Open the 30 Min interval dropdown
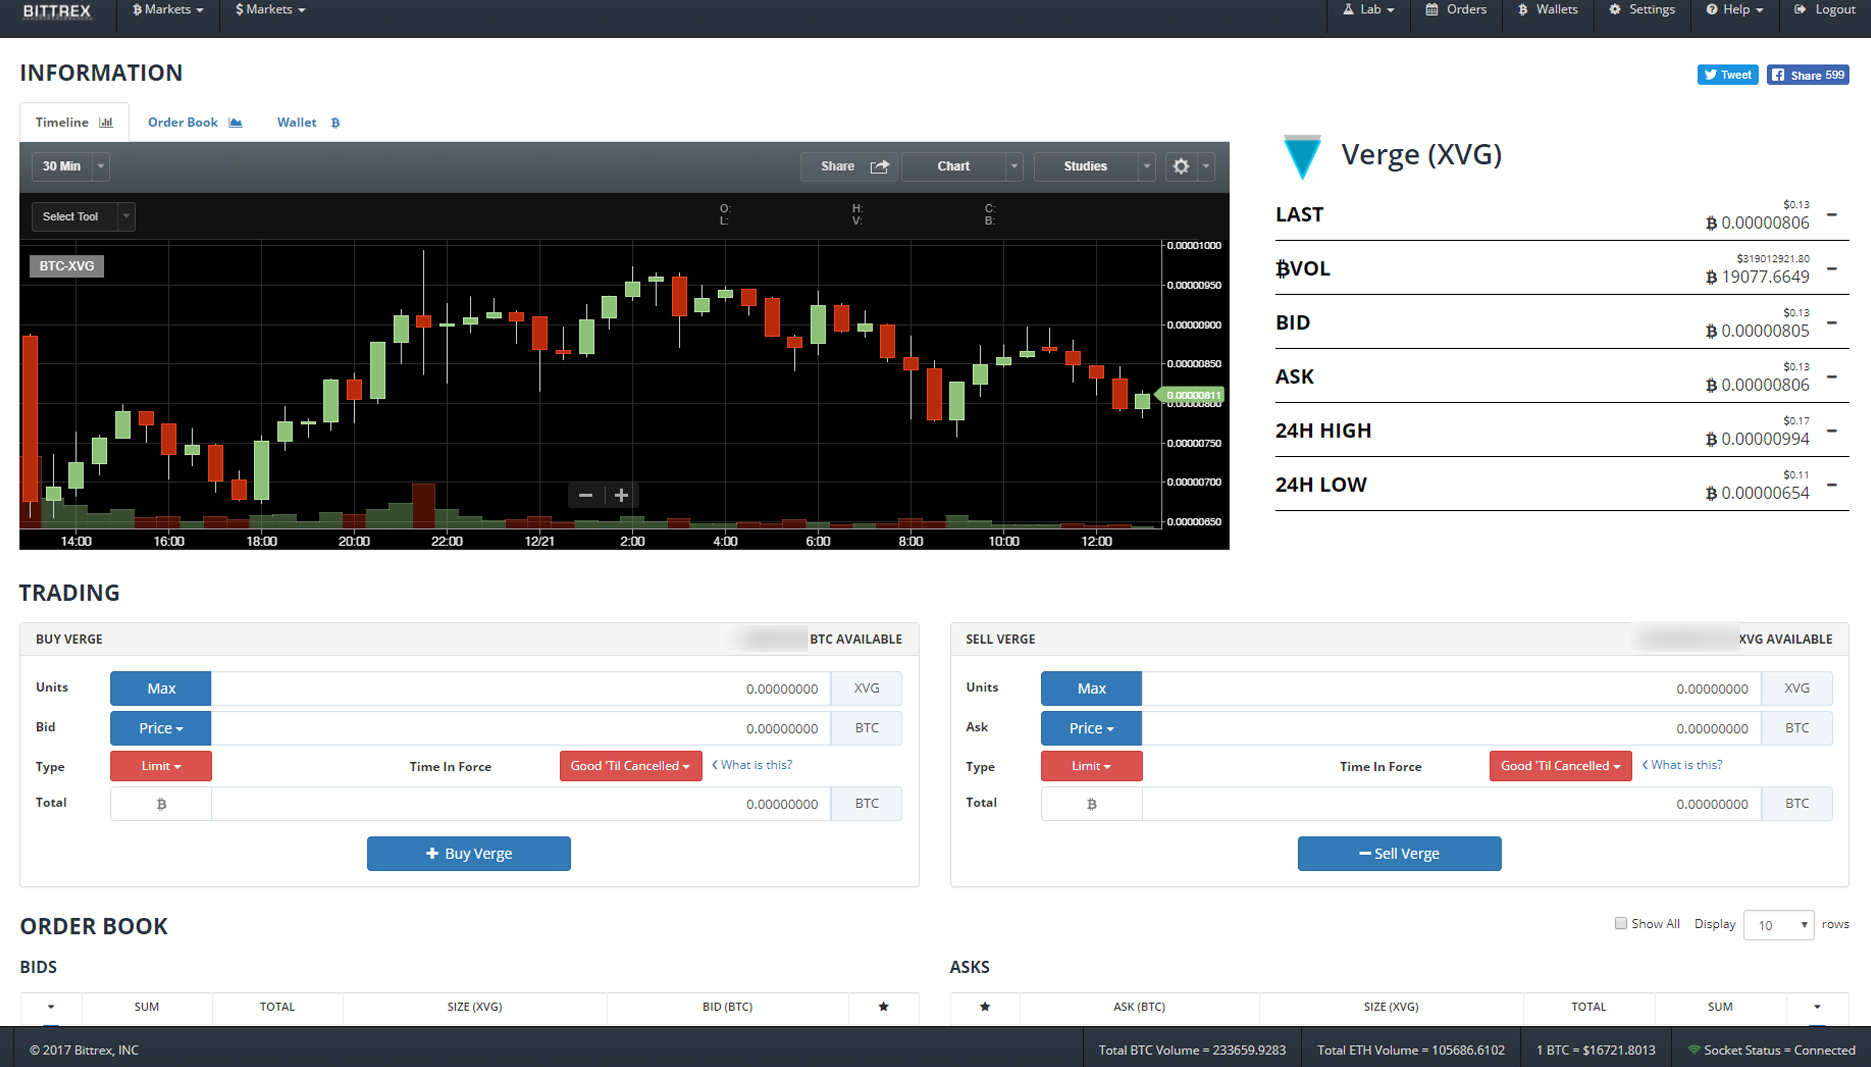This screenshot has width=1871, height=1067. pos(70,166)
